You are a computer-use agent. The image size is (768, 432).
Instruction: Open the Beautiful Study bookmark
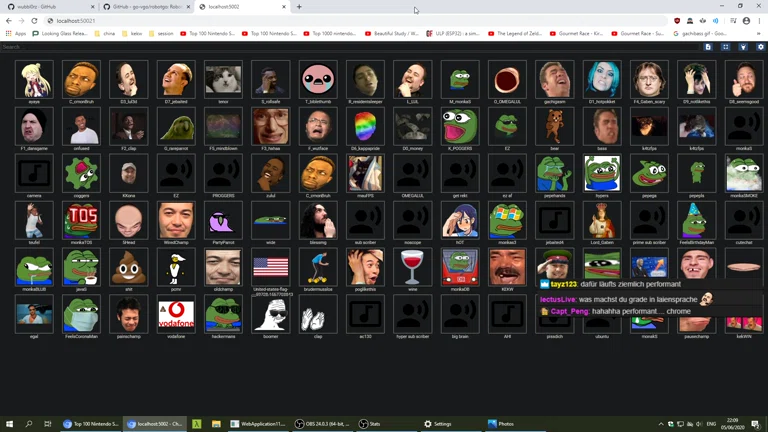(392, 34)
